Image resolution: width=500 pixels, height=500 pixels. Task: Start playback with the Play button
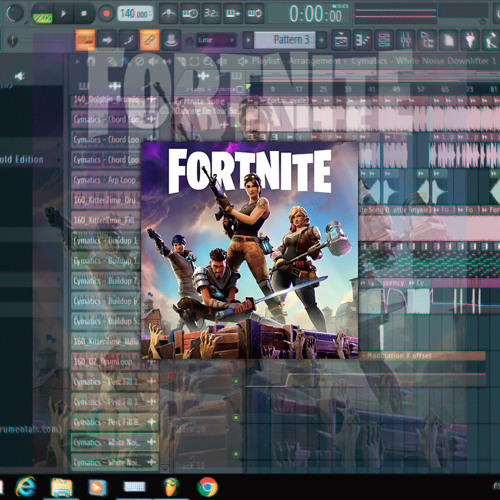coord(63,14)
